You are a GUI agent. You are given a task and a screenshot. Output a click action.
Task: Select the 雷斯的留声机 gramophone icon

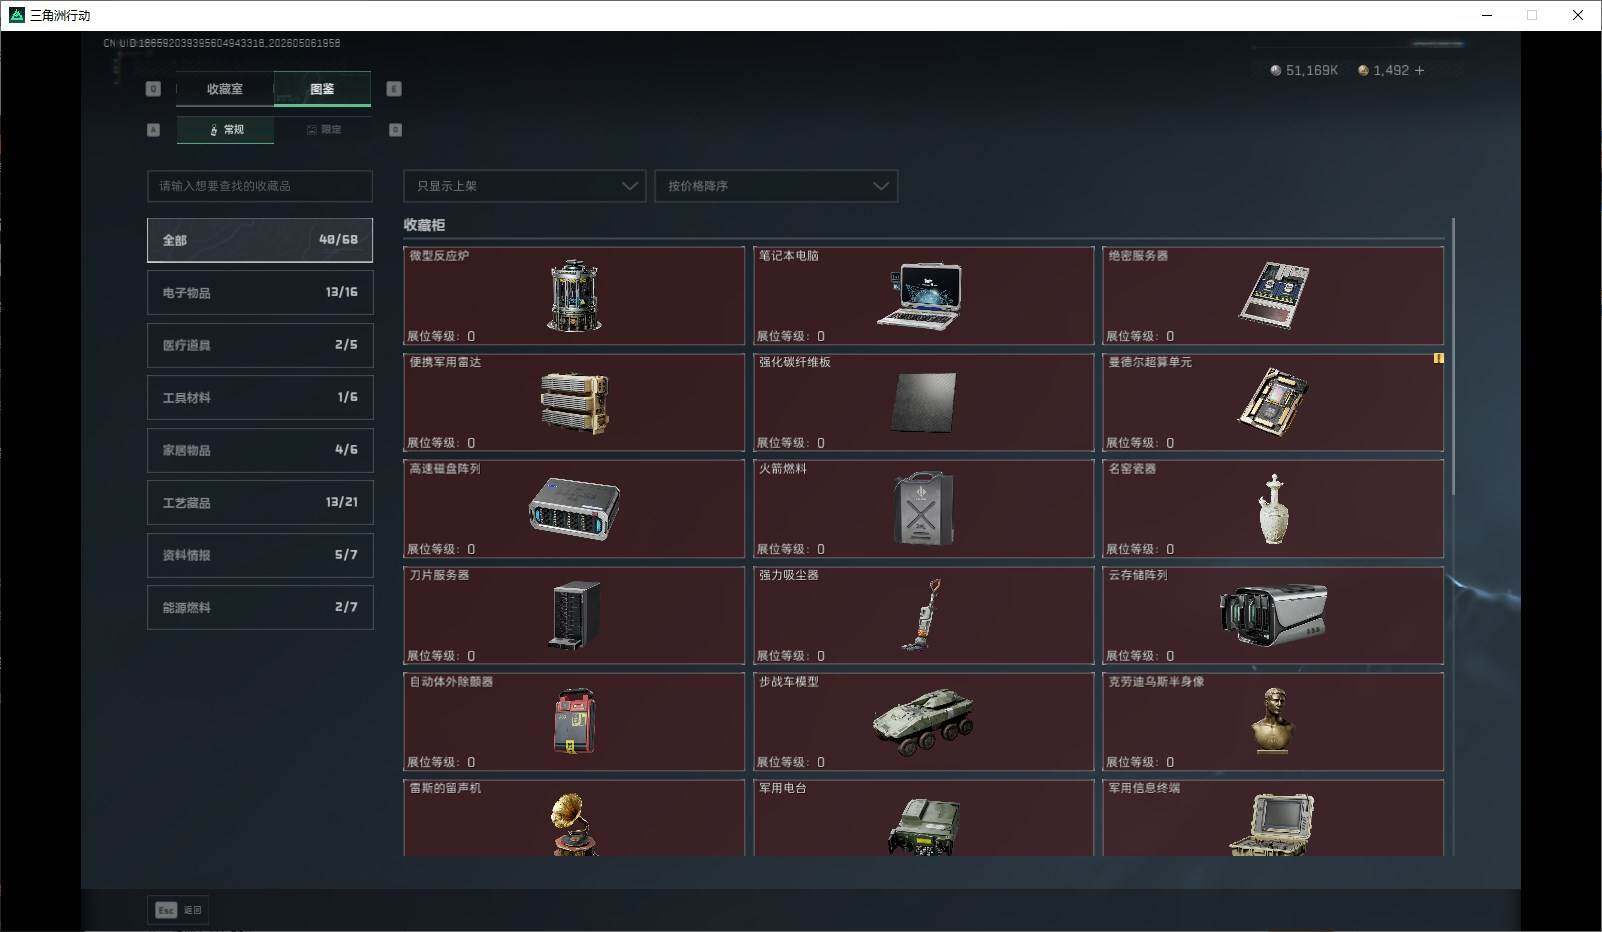tap(574, 825)
